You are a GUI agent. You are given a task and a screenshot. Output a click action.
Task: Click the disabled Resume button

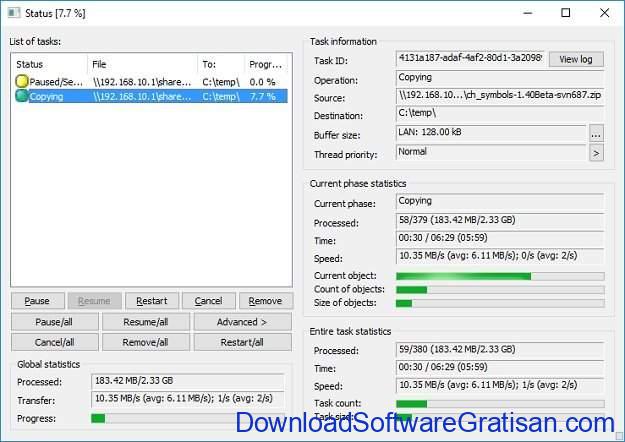[x=94, y=301]
